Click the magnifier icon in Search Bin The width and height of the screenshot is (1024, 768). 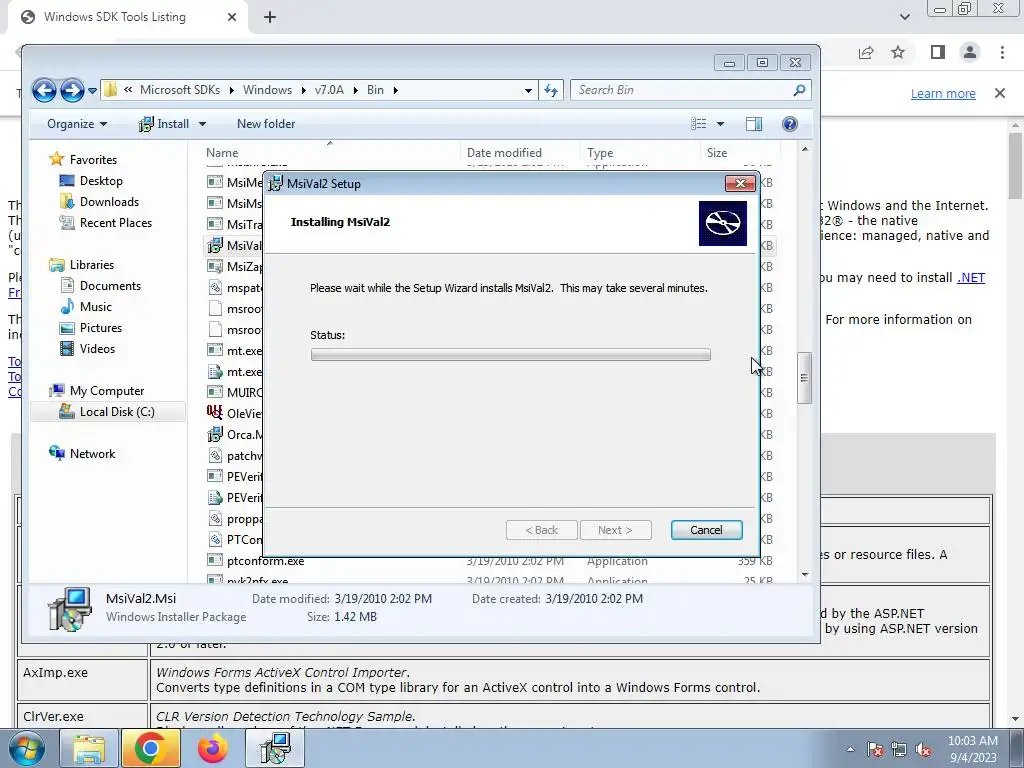pyautogui.click(x=799, y=90)
